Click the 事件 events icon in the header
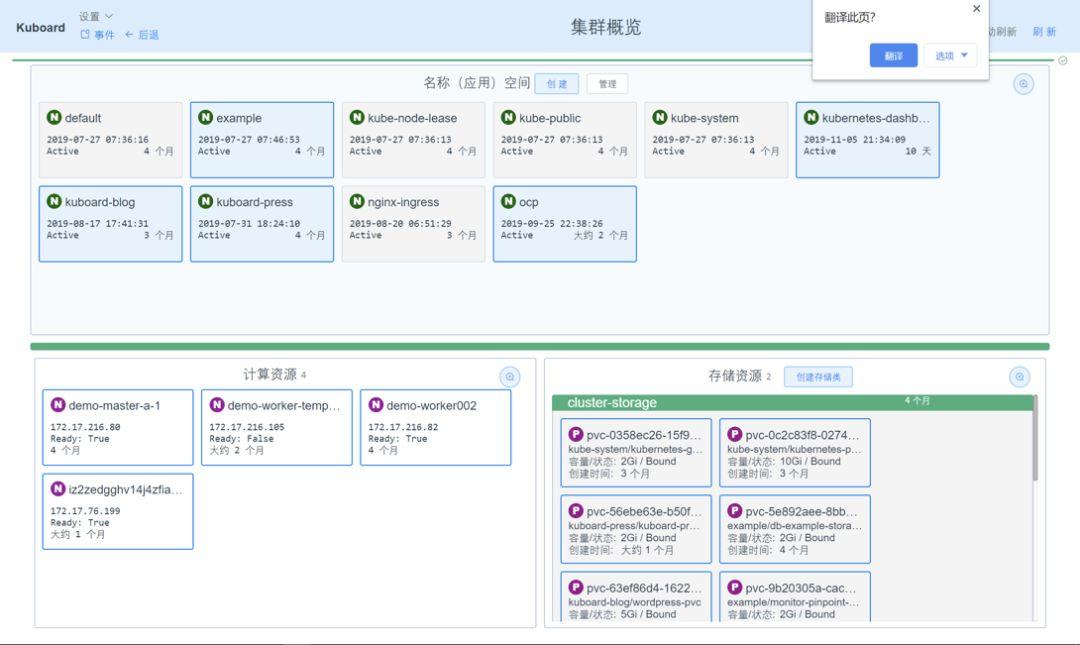Viewport: 1080px width, 645px height. (x=83, y=33)
